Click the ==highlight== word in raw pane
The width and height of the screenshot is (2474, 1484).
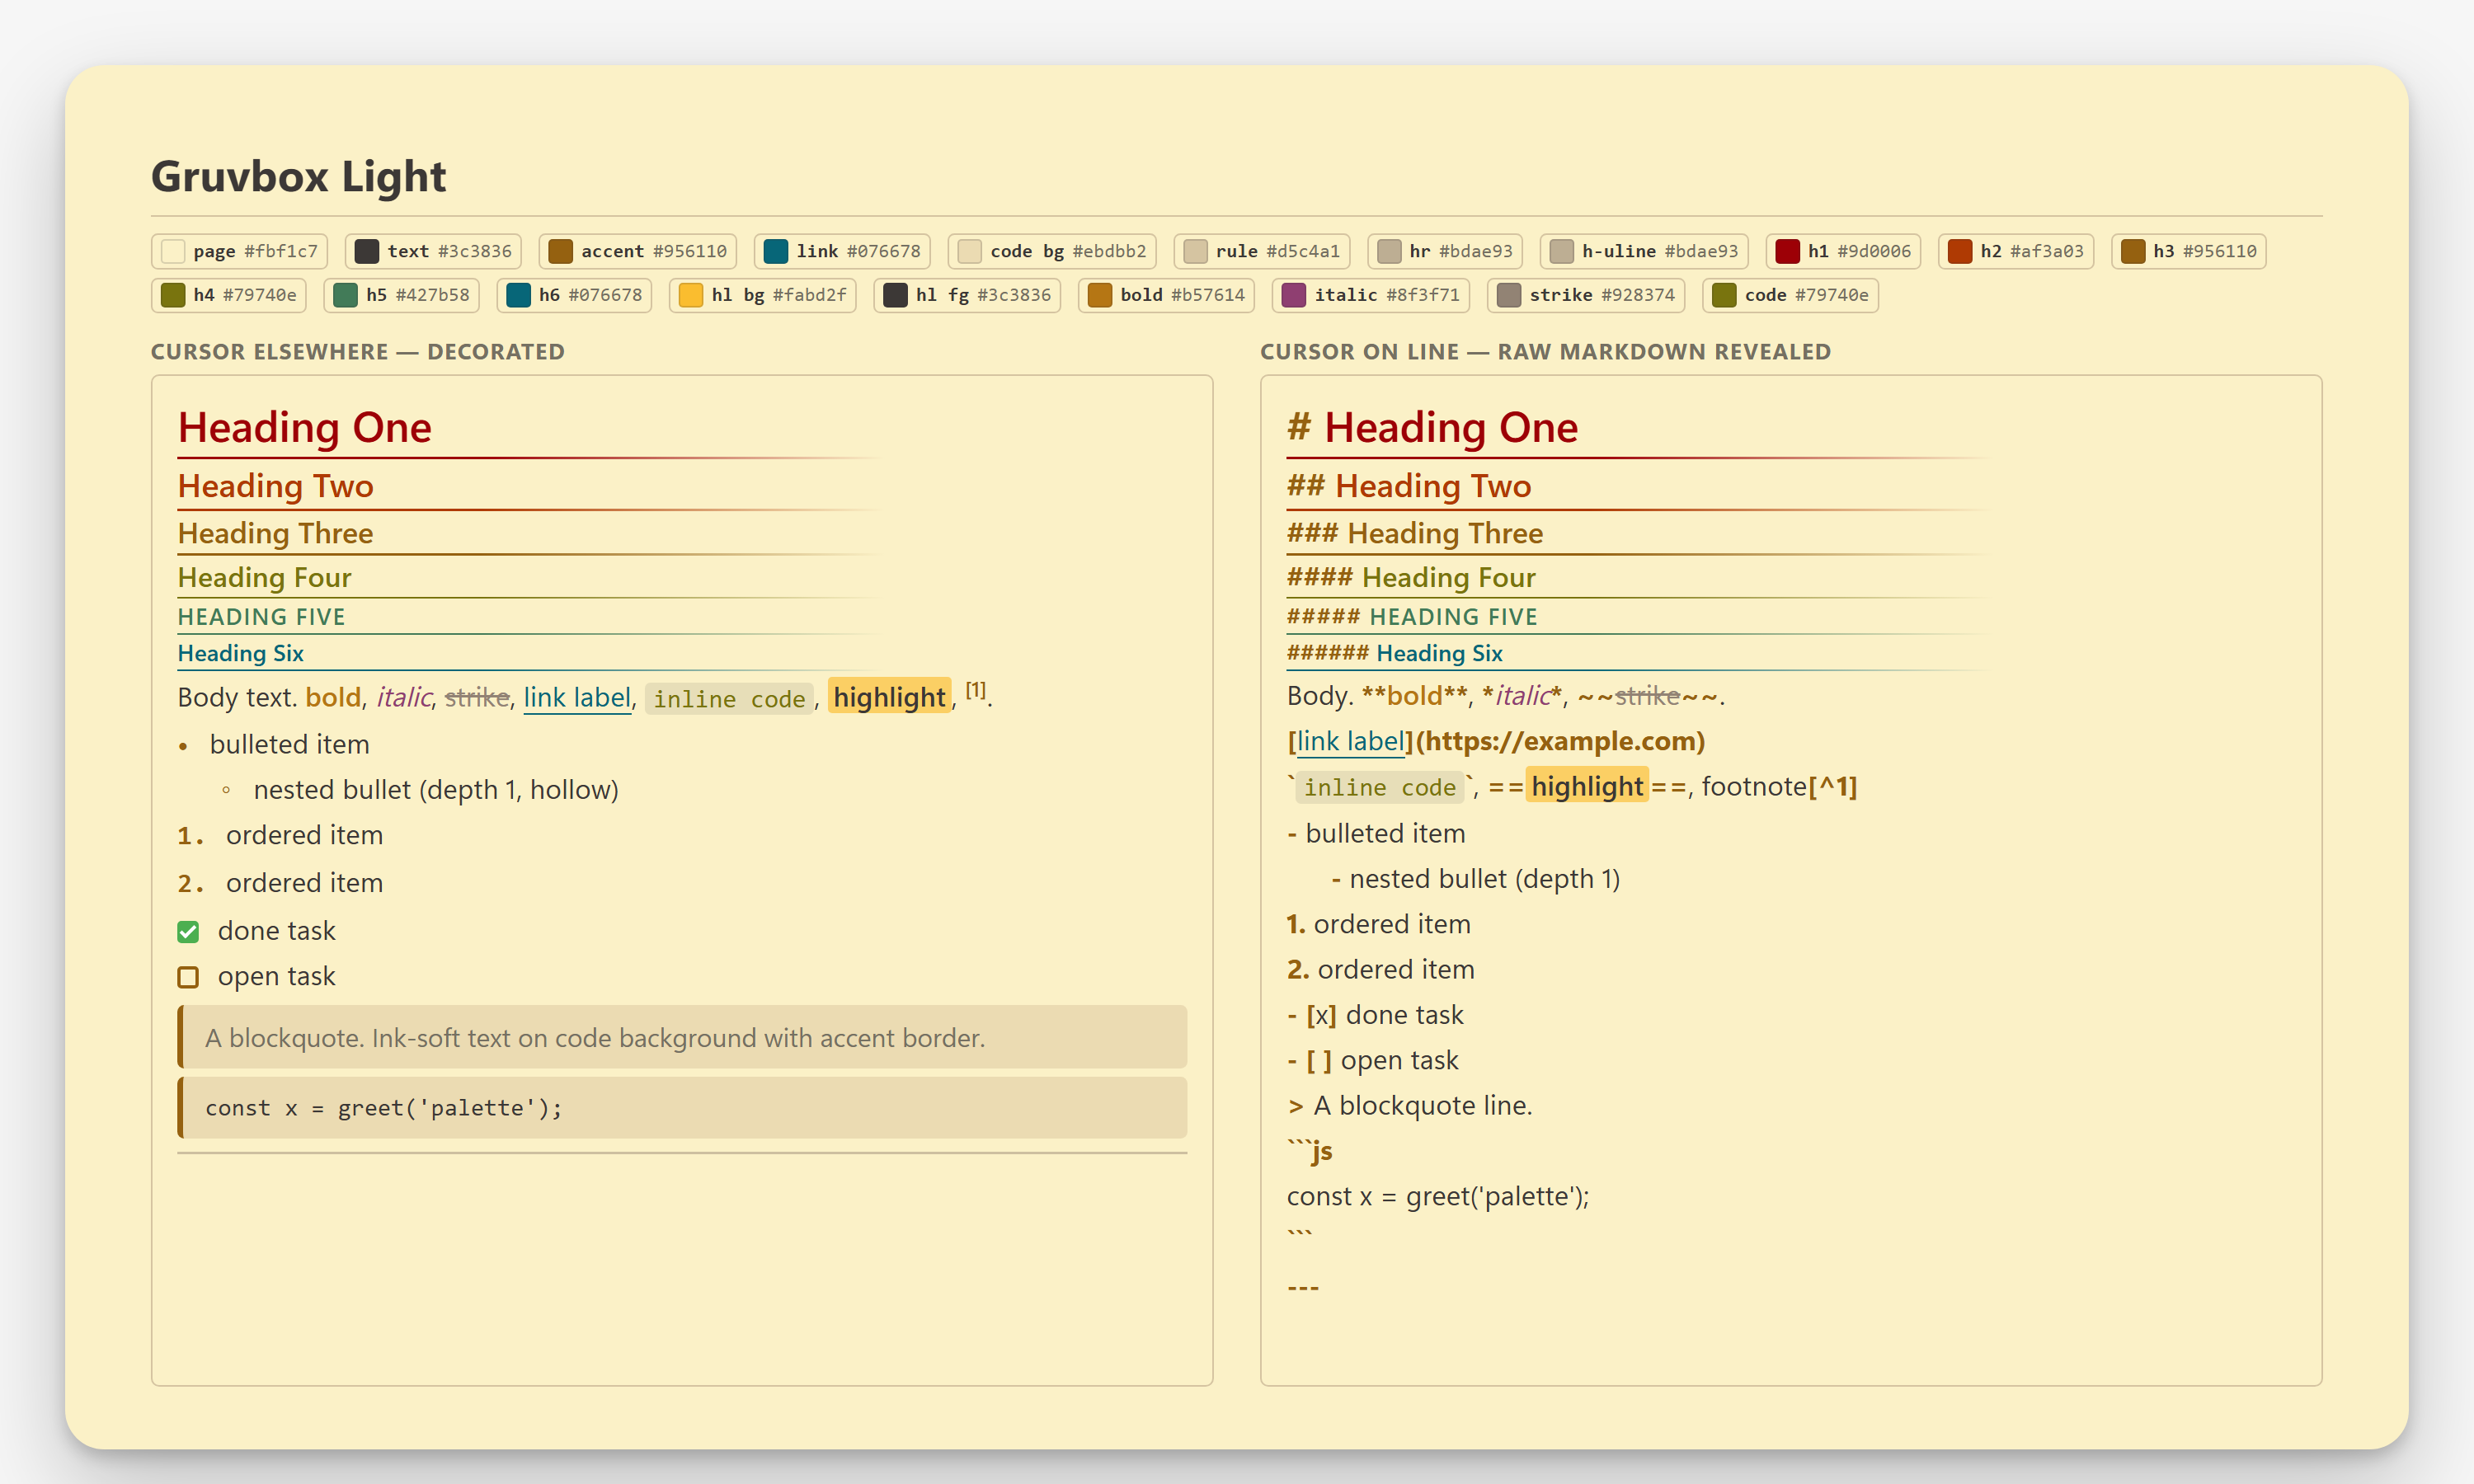(1588, 787)
